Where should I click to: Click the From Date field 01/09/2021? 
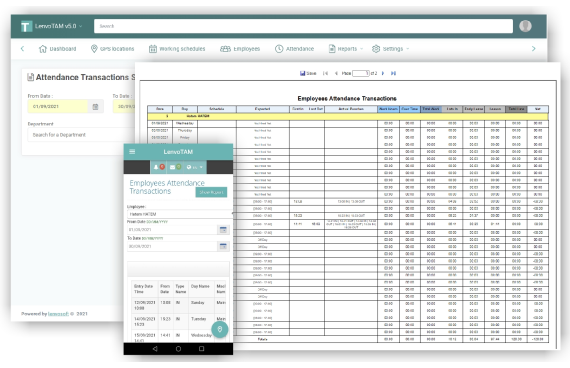point(58,107)
